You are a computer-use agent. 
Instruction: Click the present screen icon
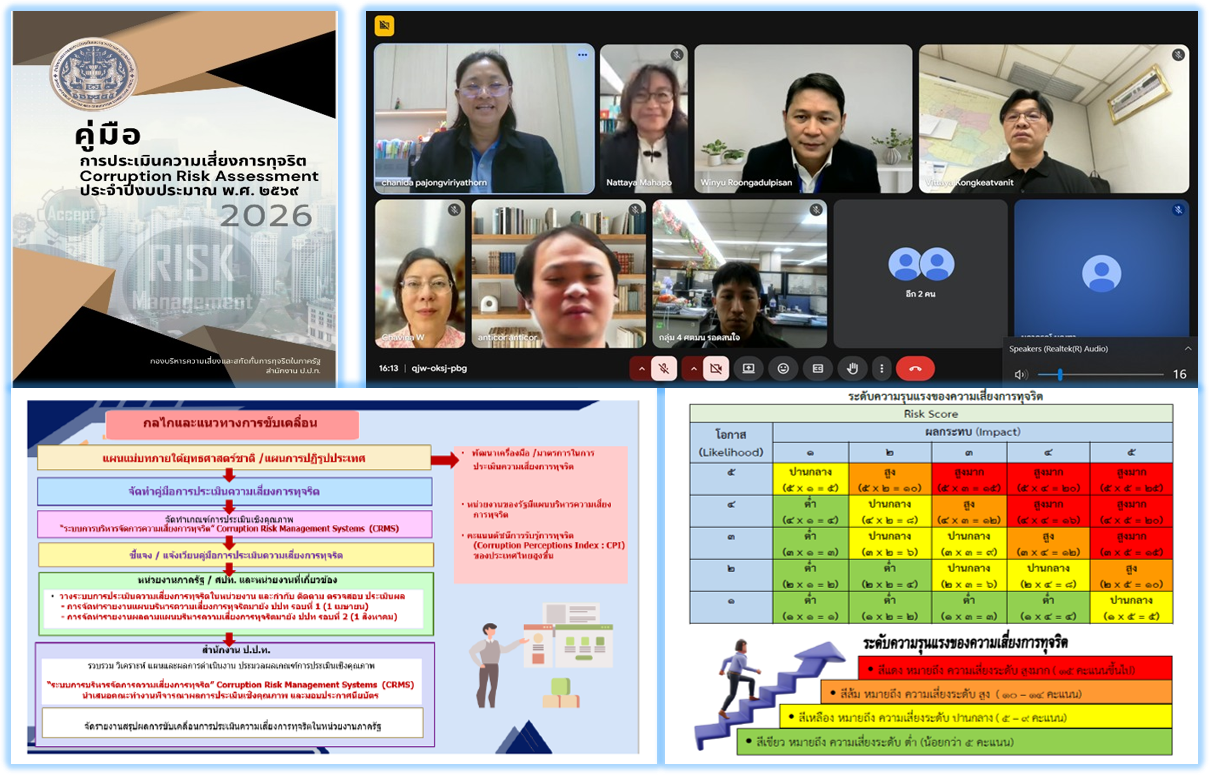[x=748, y=368]
